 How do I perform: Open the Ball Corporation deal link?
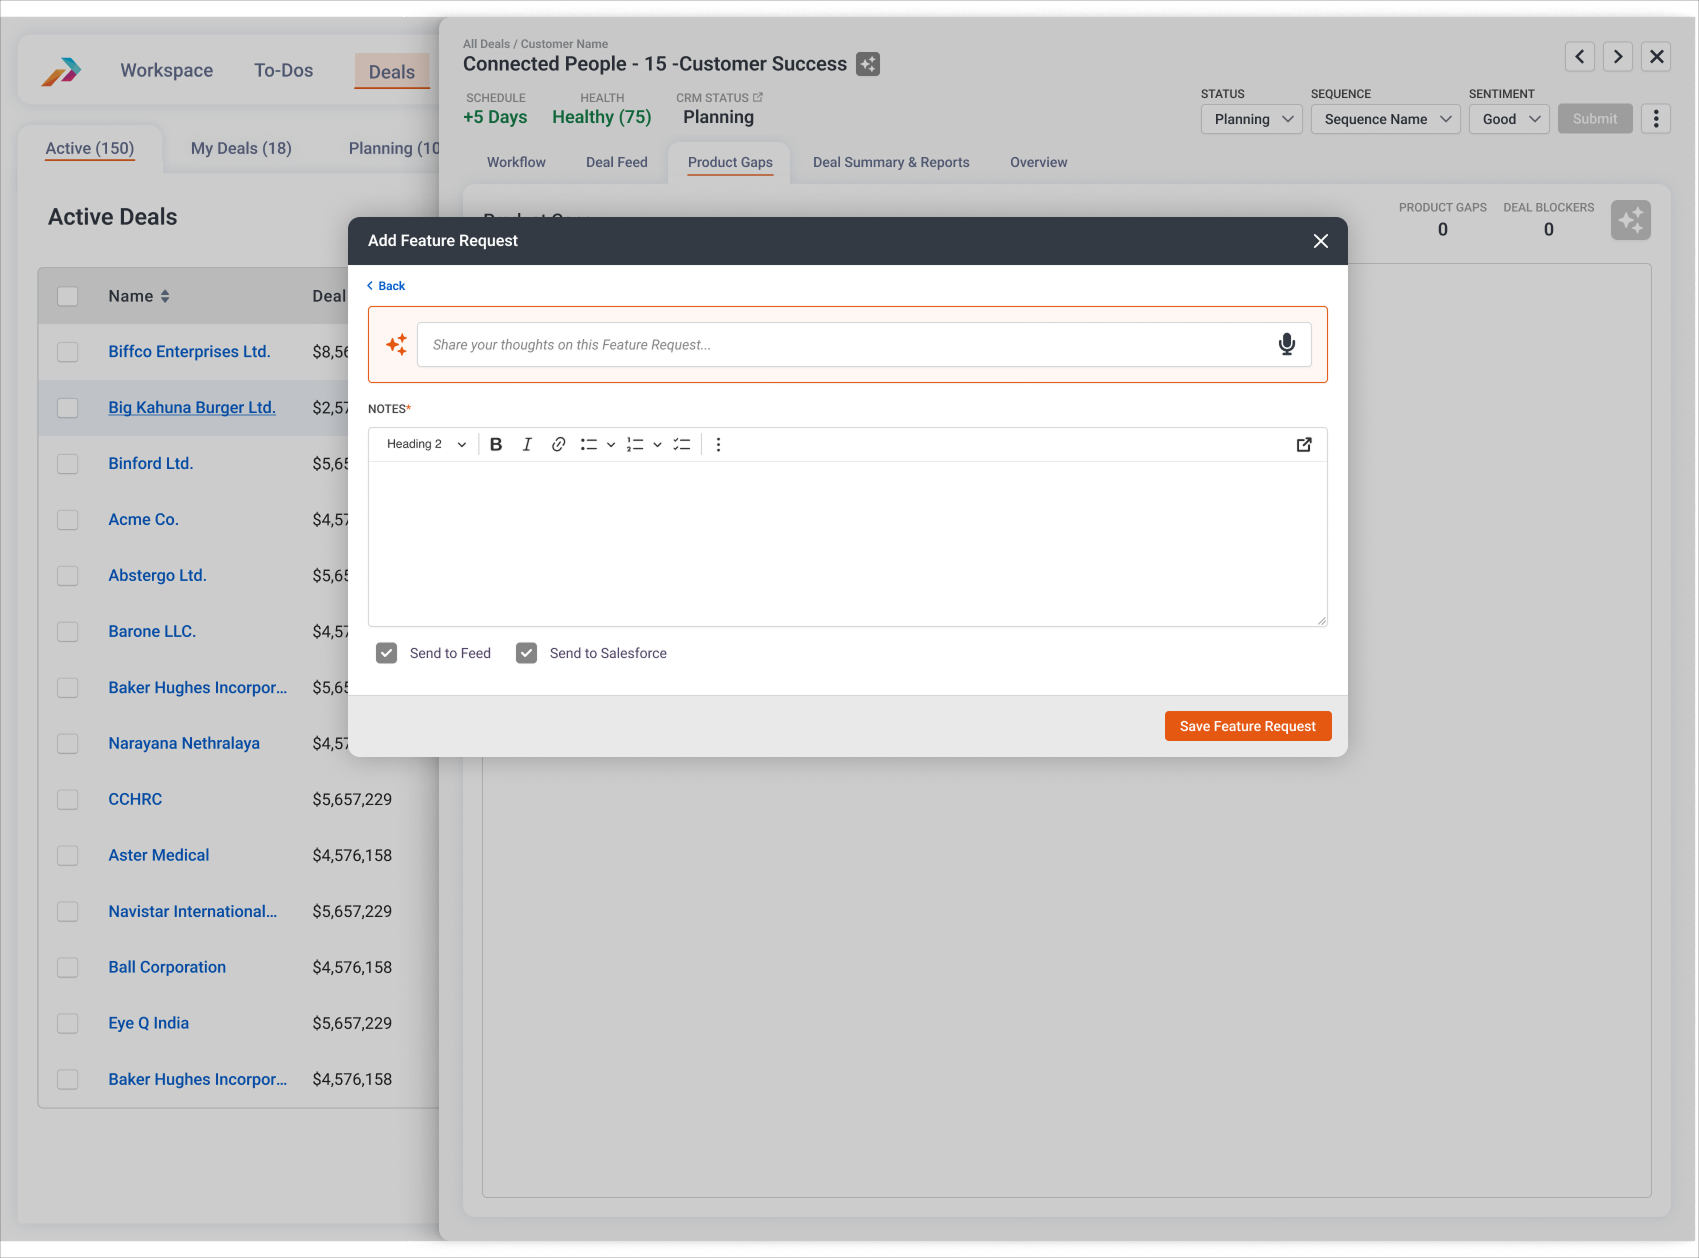point(167,968)
